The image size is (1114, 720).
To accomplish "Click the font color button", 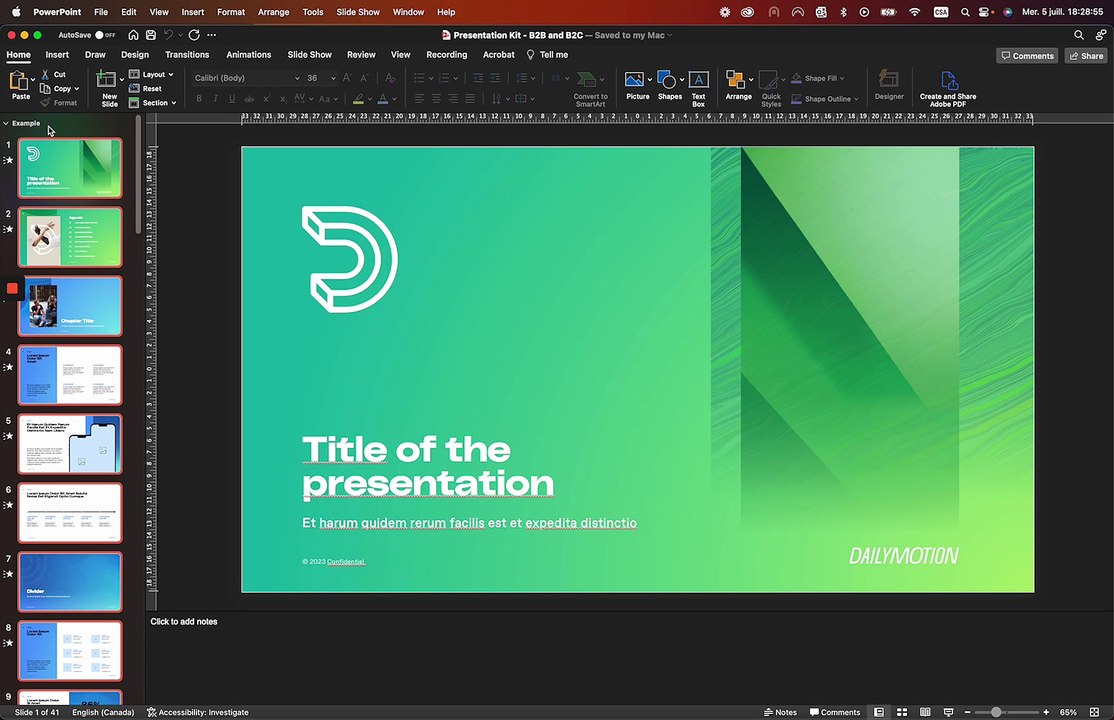I will (383, 99).
